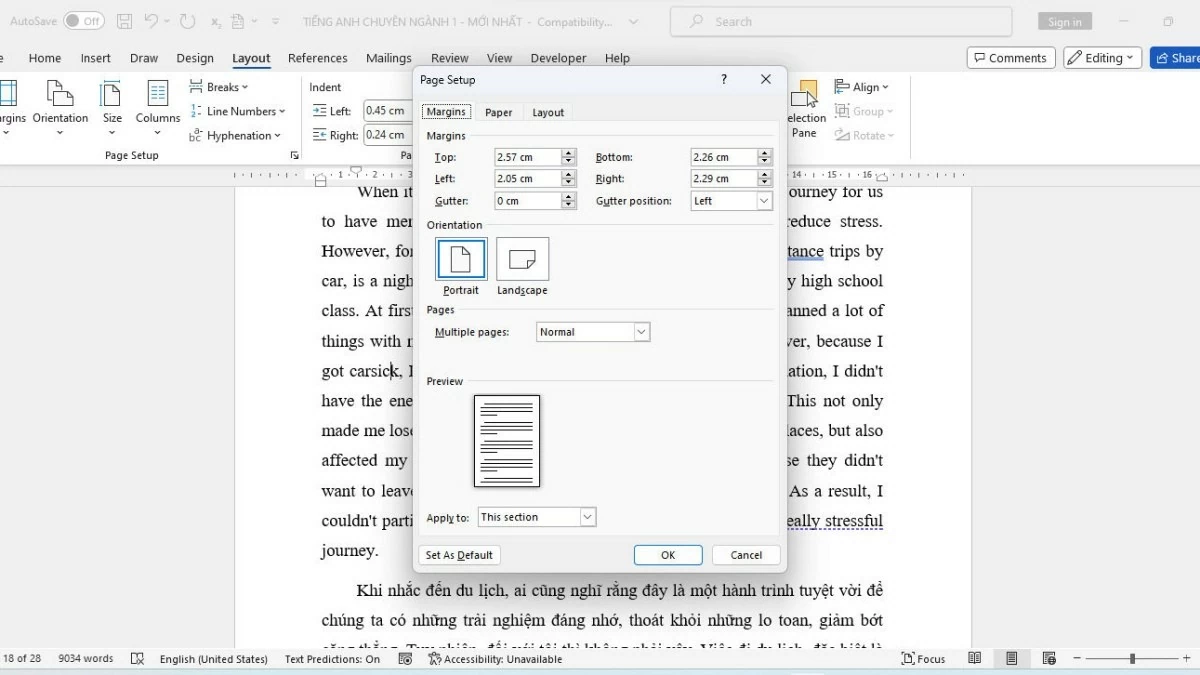Open the References ribbon tab
Image resolution: width=1200 pixels, height=675 pixels.
point(317,58)
